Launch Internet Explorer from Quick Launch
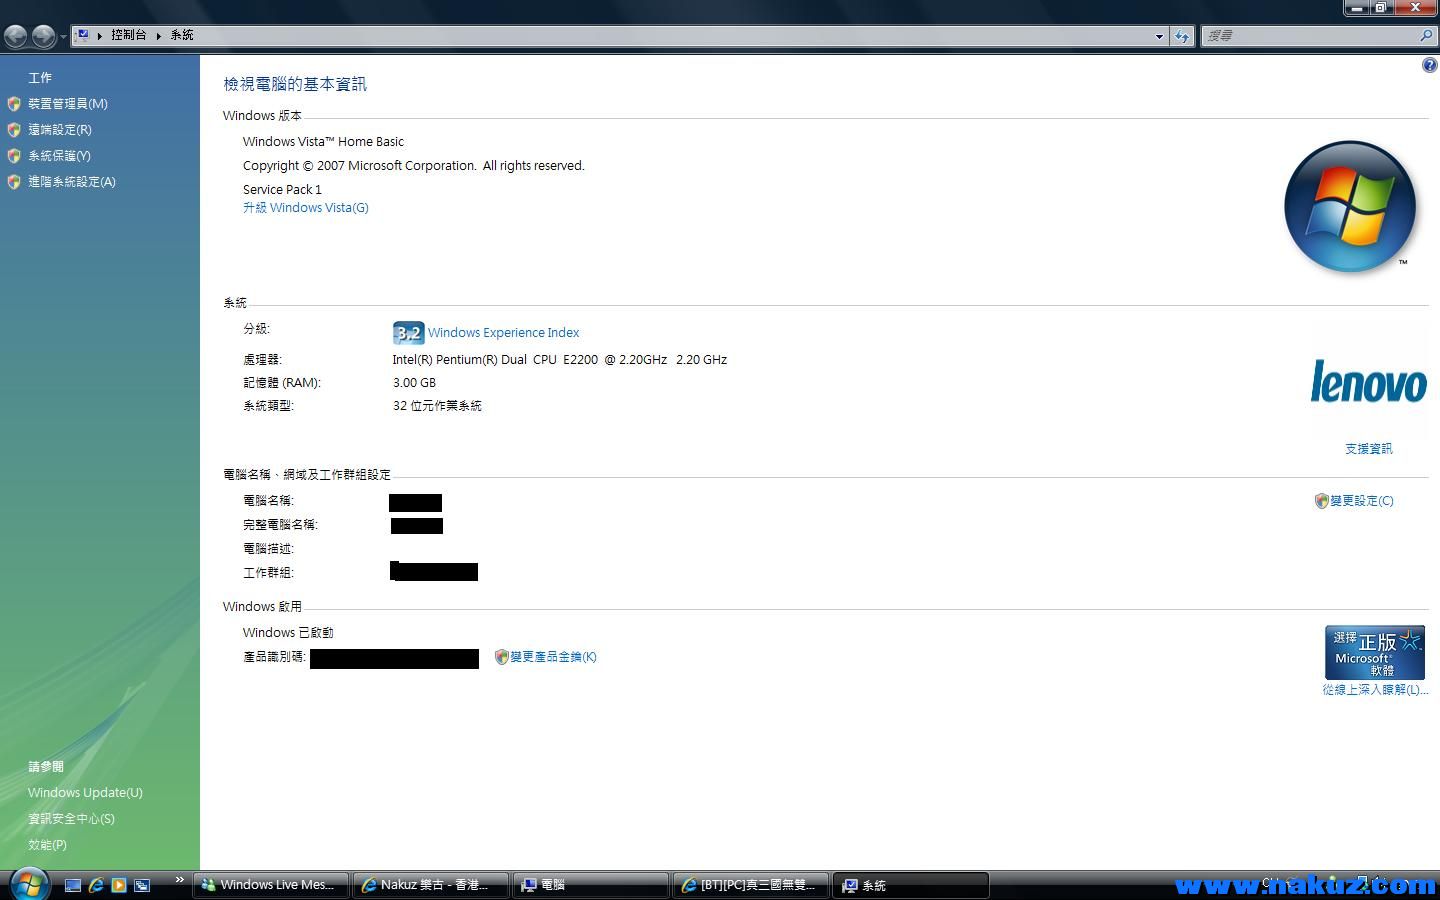Screen dimensions: 1440x900 pos(96,885)
